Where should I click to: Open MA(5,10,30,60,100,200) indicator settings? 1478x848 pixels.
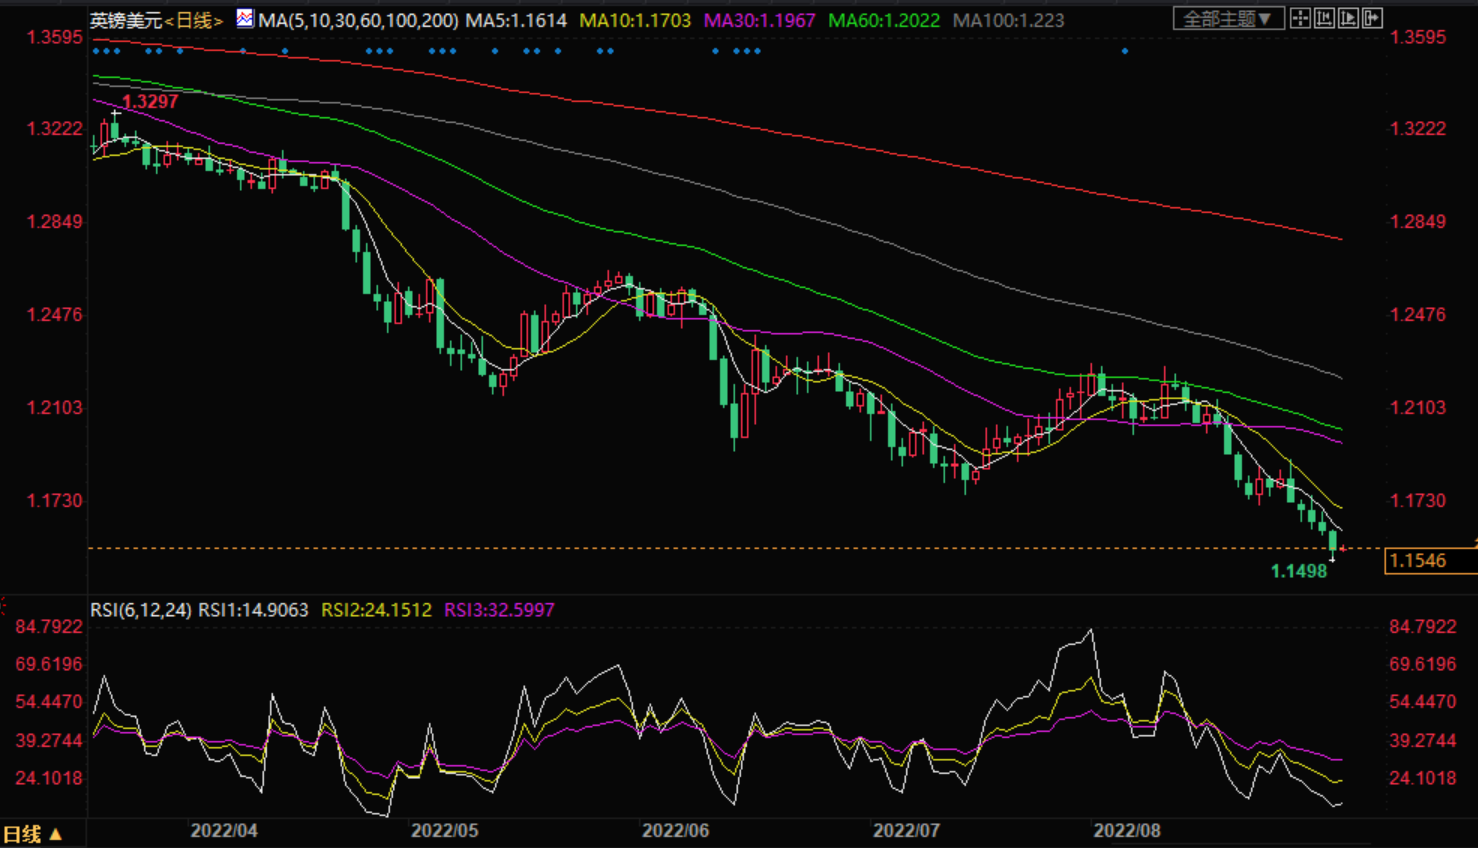click(358, 20)
